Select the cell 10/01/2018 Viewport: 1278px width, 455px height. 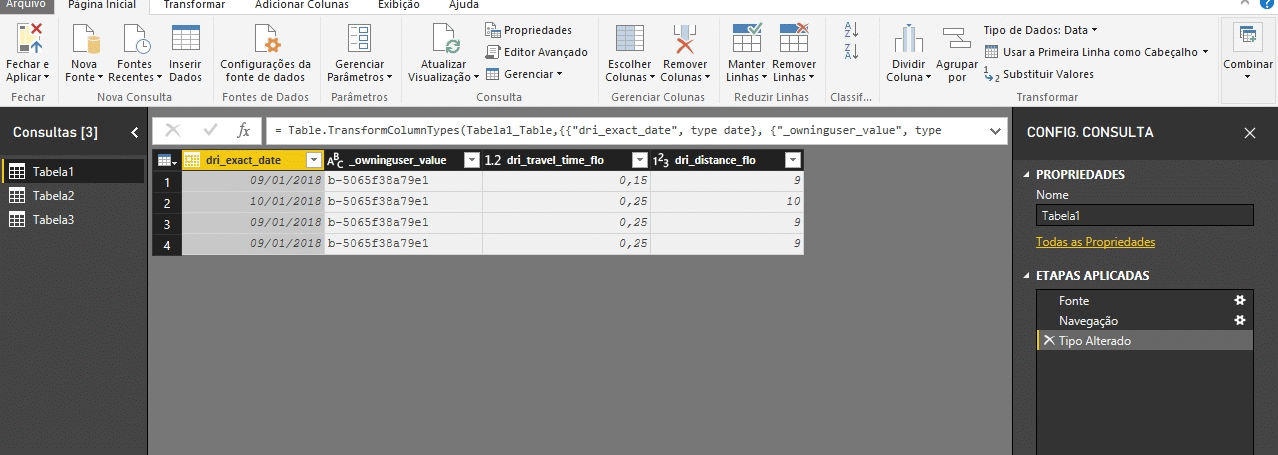[254, 202]
